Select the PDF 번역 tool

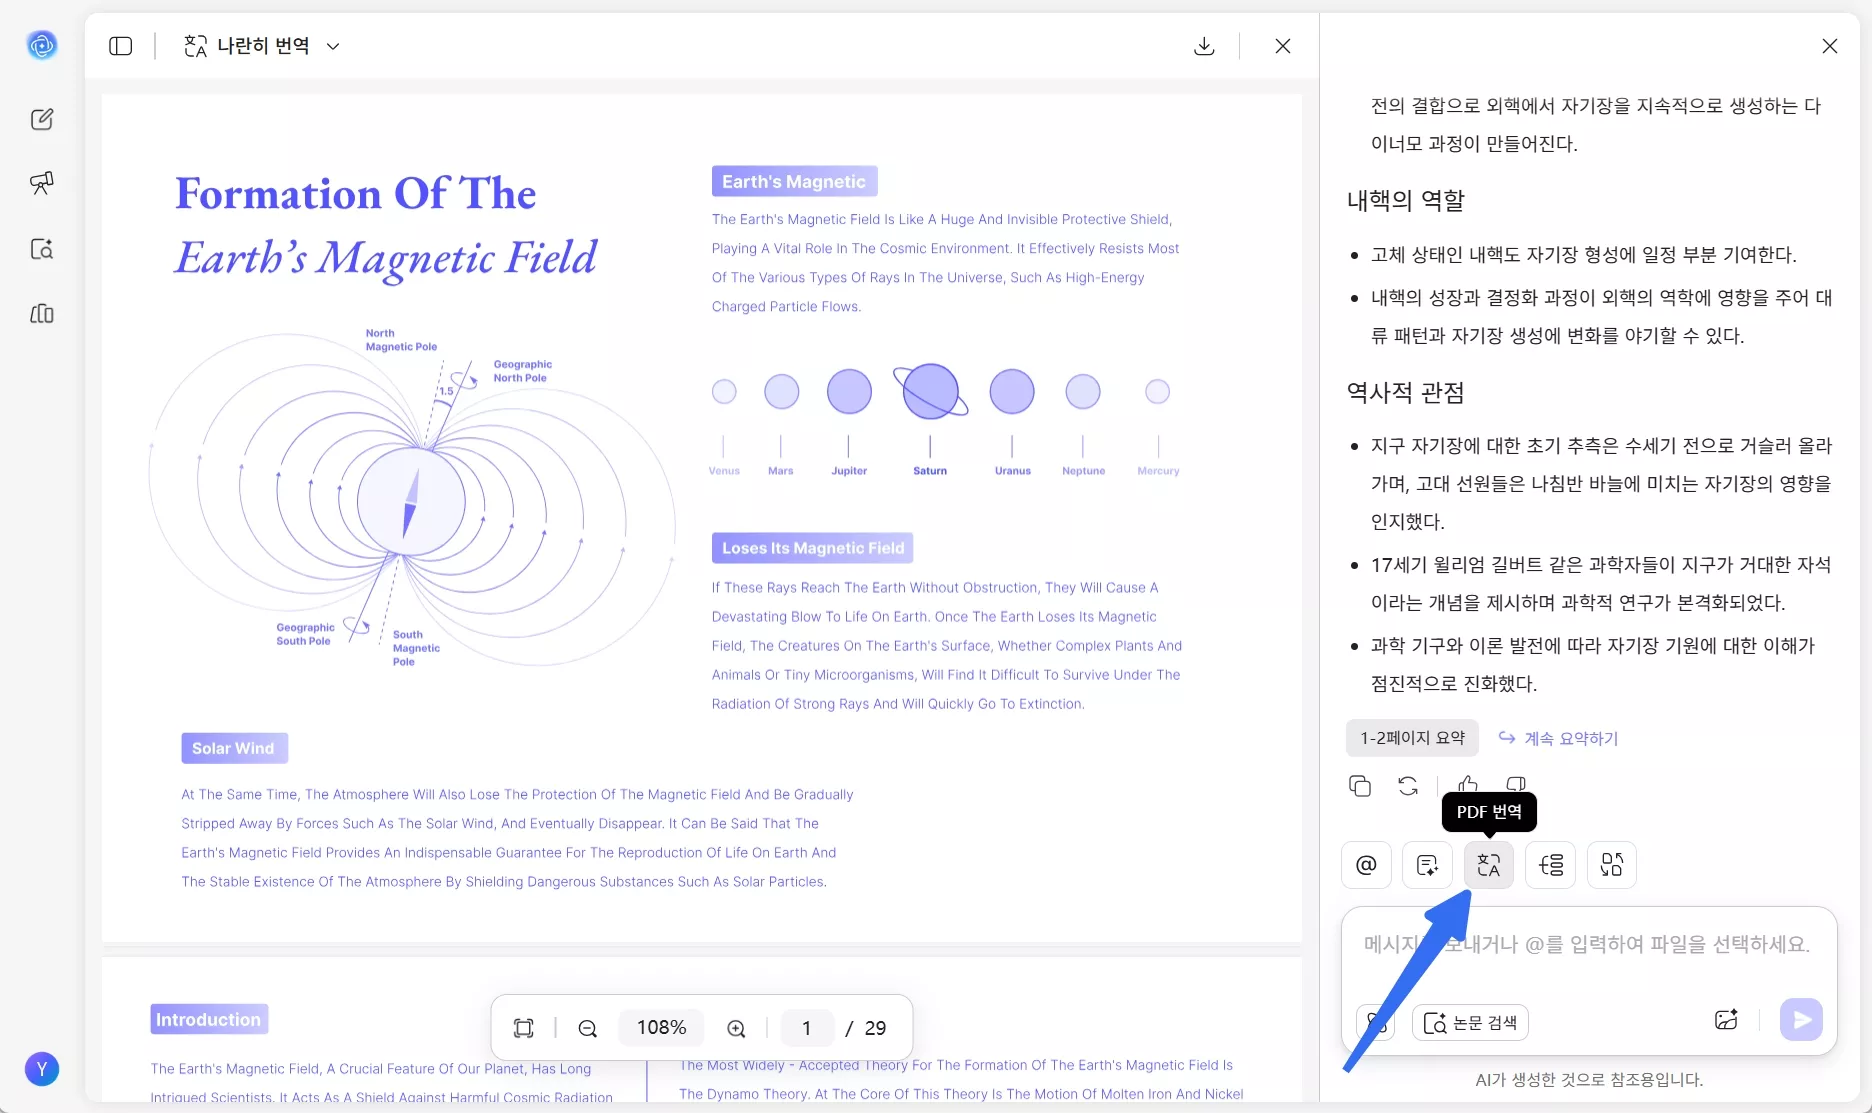[x=1488, y=865]
